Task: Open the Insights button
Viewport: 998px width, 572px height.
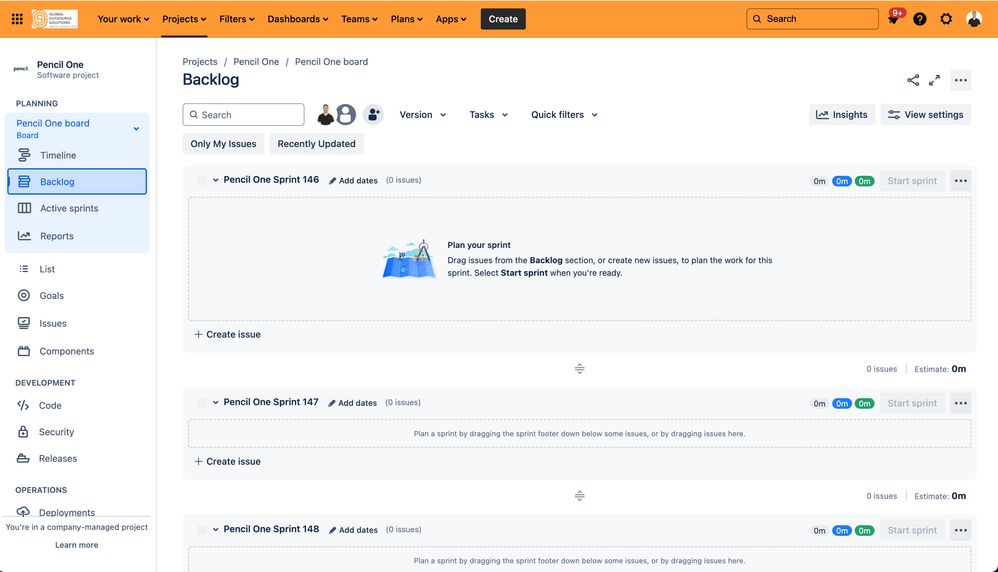Action: [x=842, y=115]
